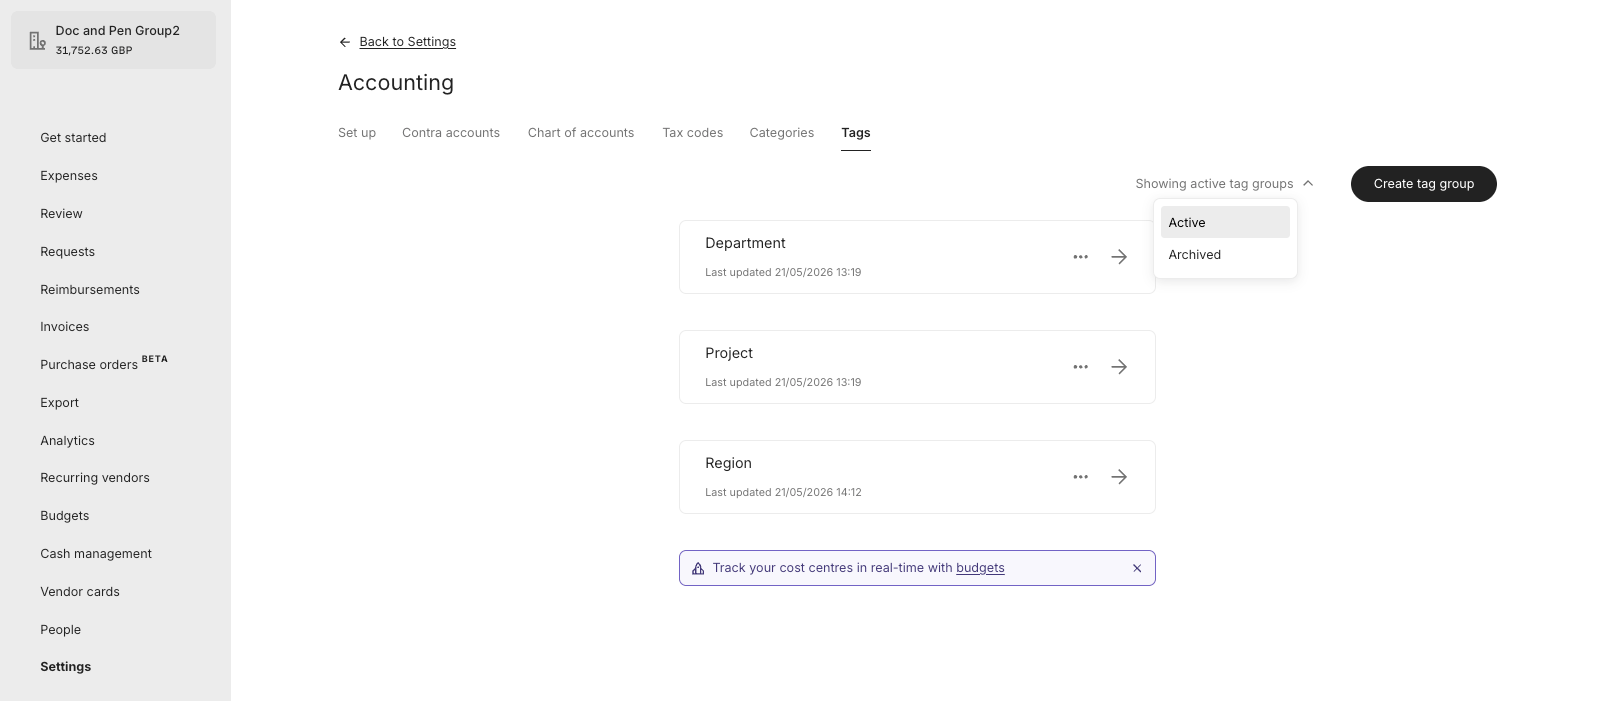This screenshot has height=701, width=1600.
Task: Dismiss the cost centres budgets banner
Action: click(1137, 568)
